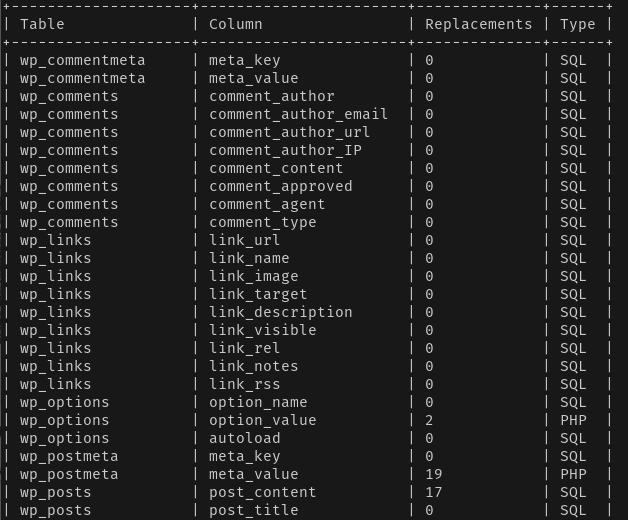Click the Column header text

[236, 24]
